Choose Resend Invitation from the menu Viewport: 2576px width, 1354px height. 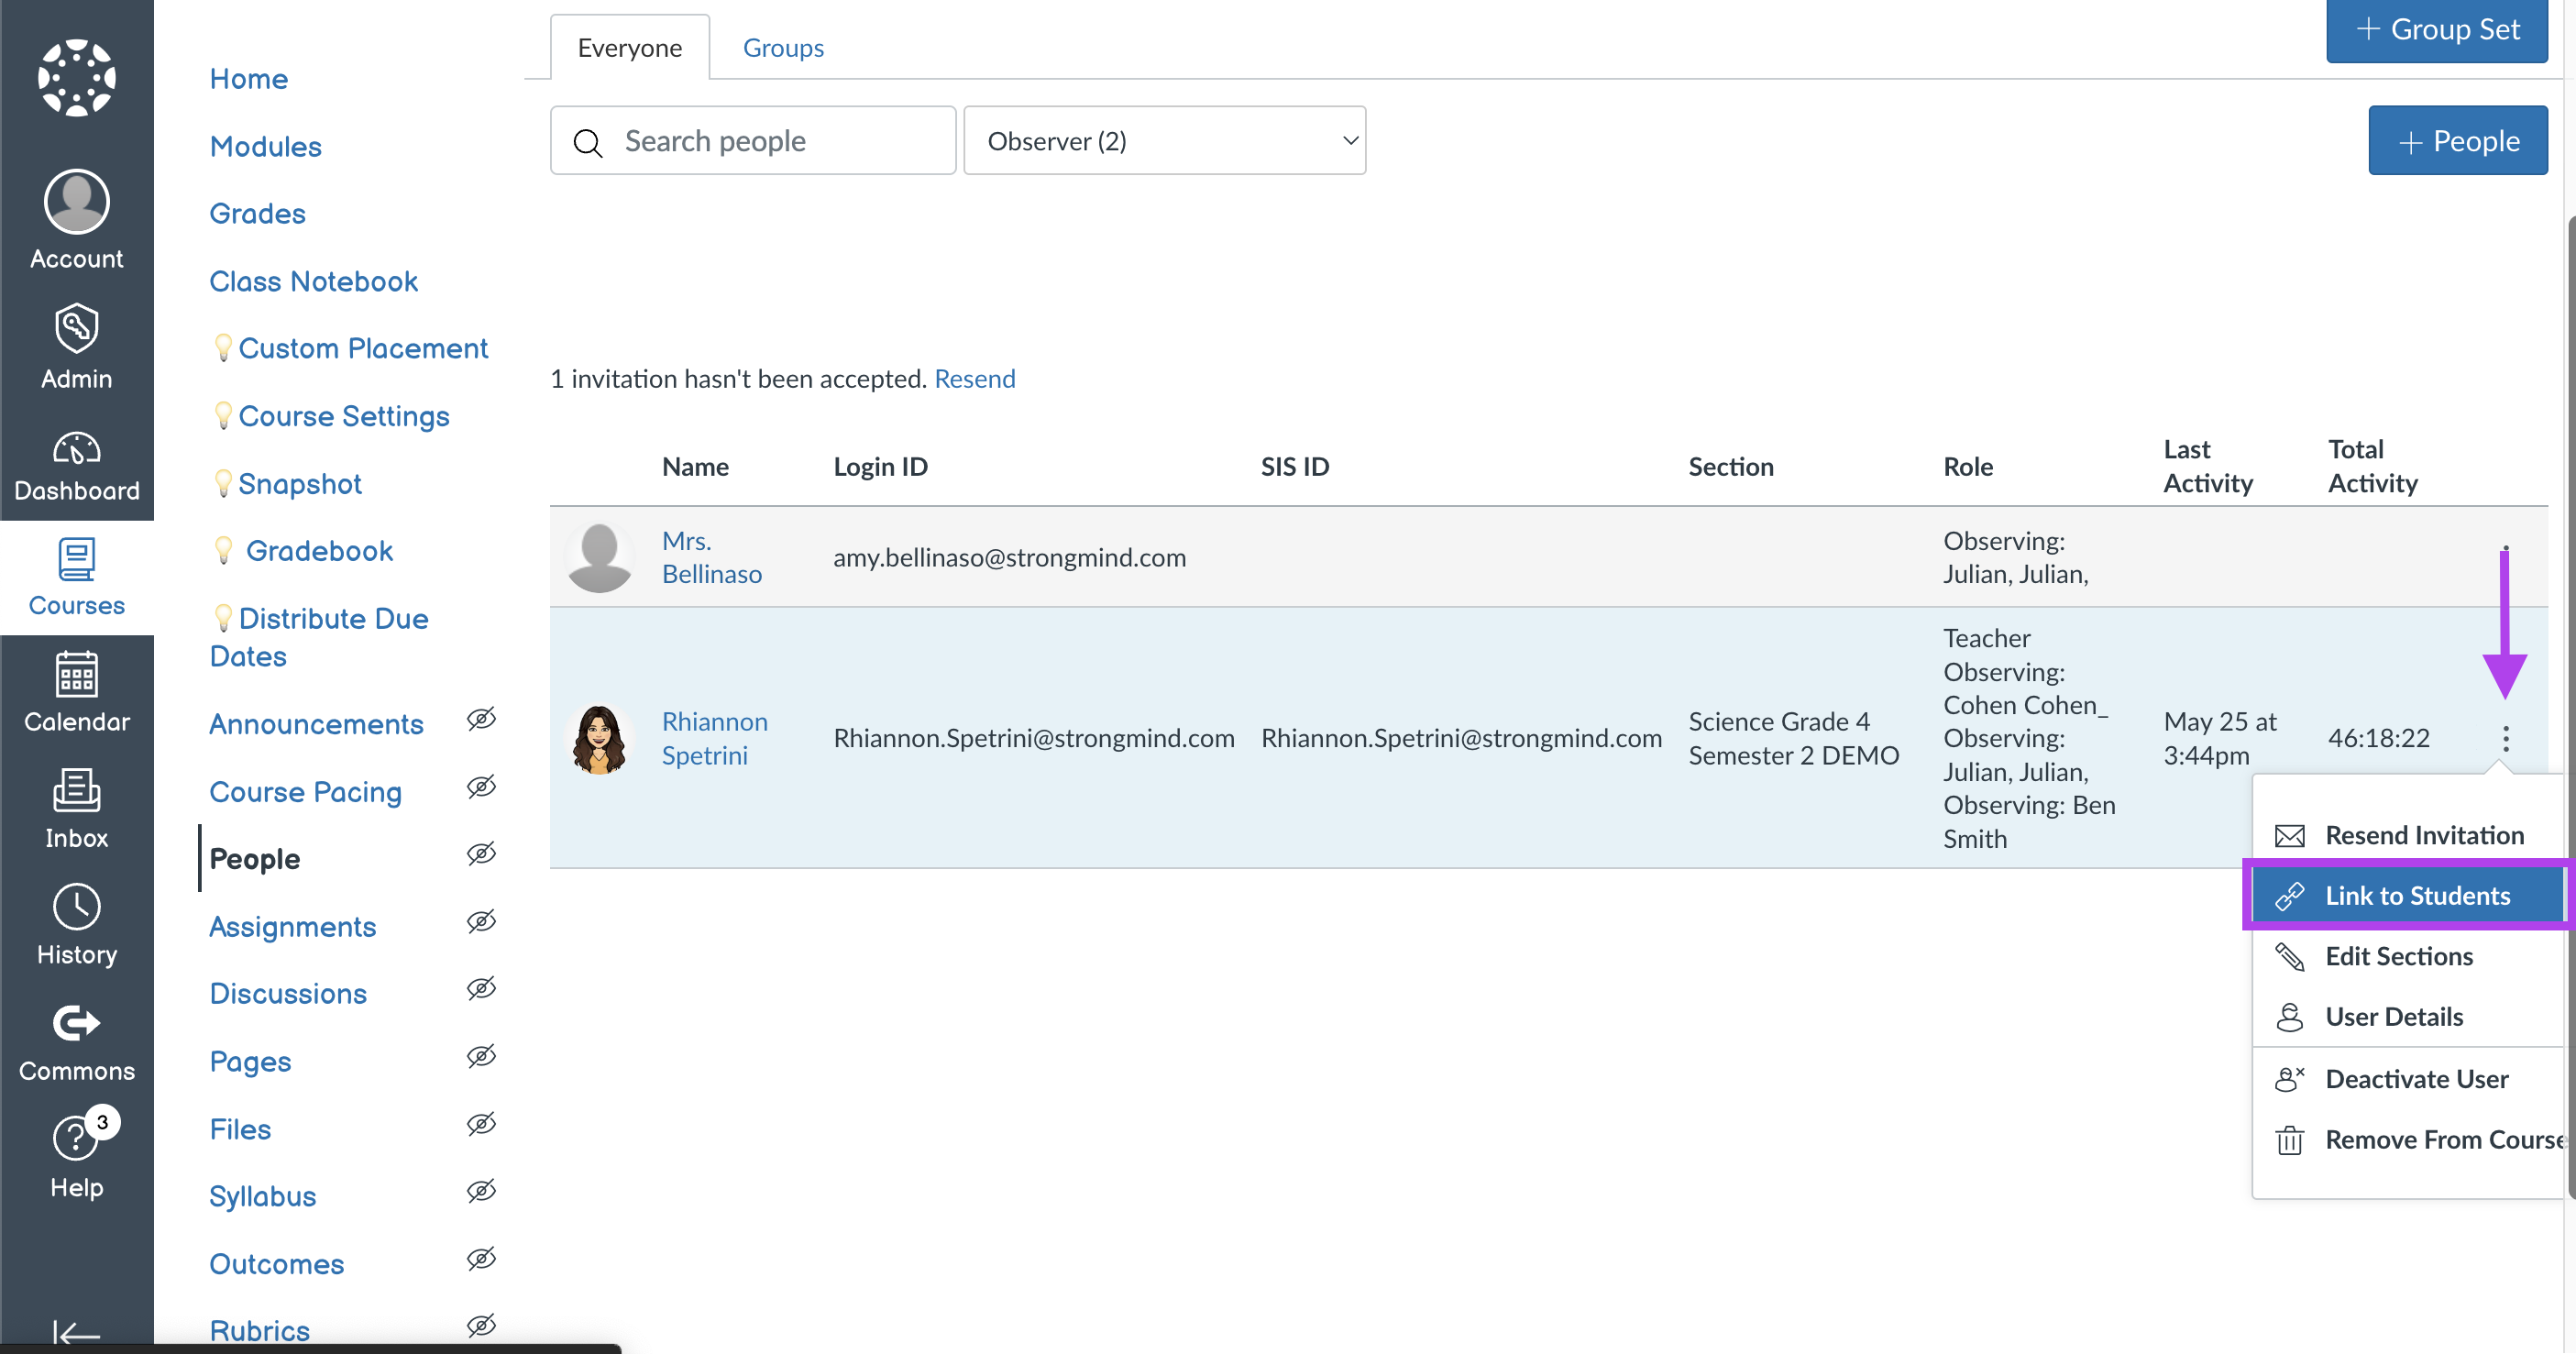coord(2408,835)
